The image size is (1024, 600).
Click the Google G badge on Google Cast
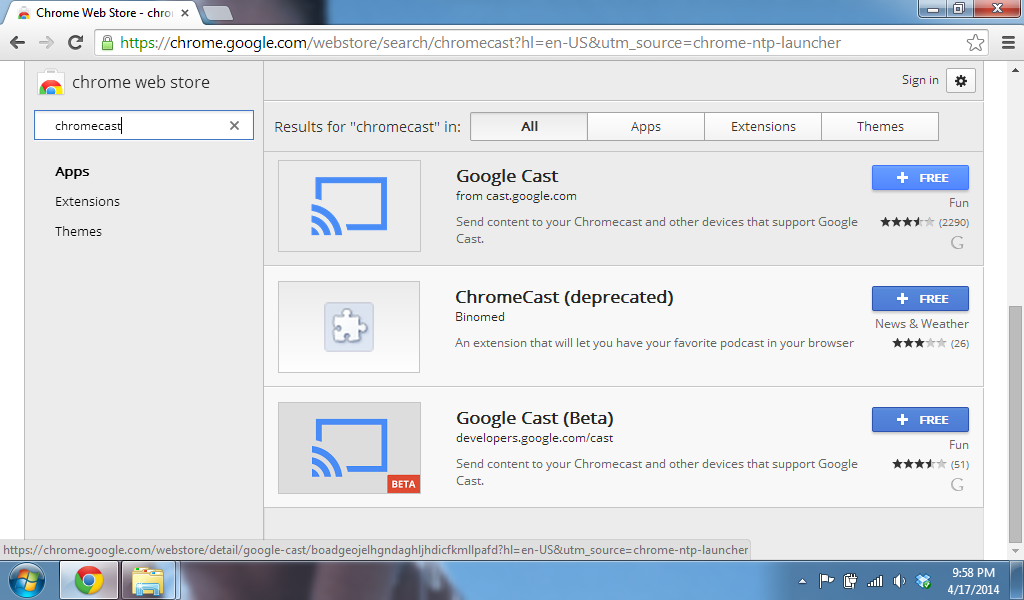tap(957, 243)
